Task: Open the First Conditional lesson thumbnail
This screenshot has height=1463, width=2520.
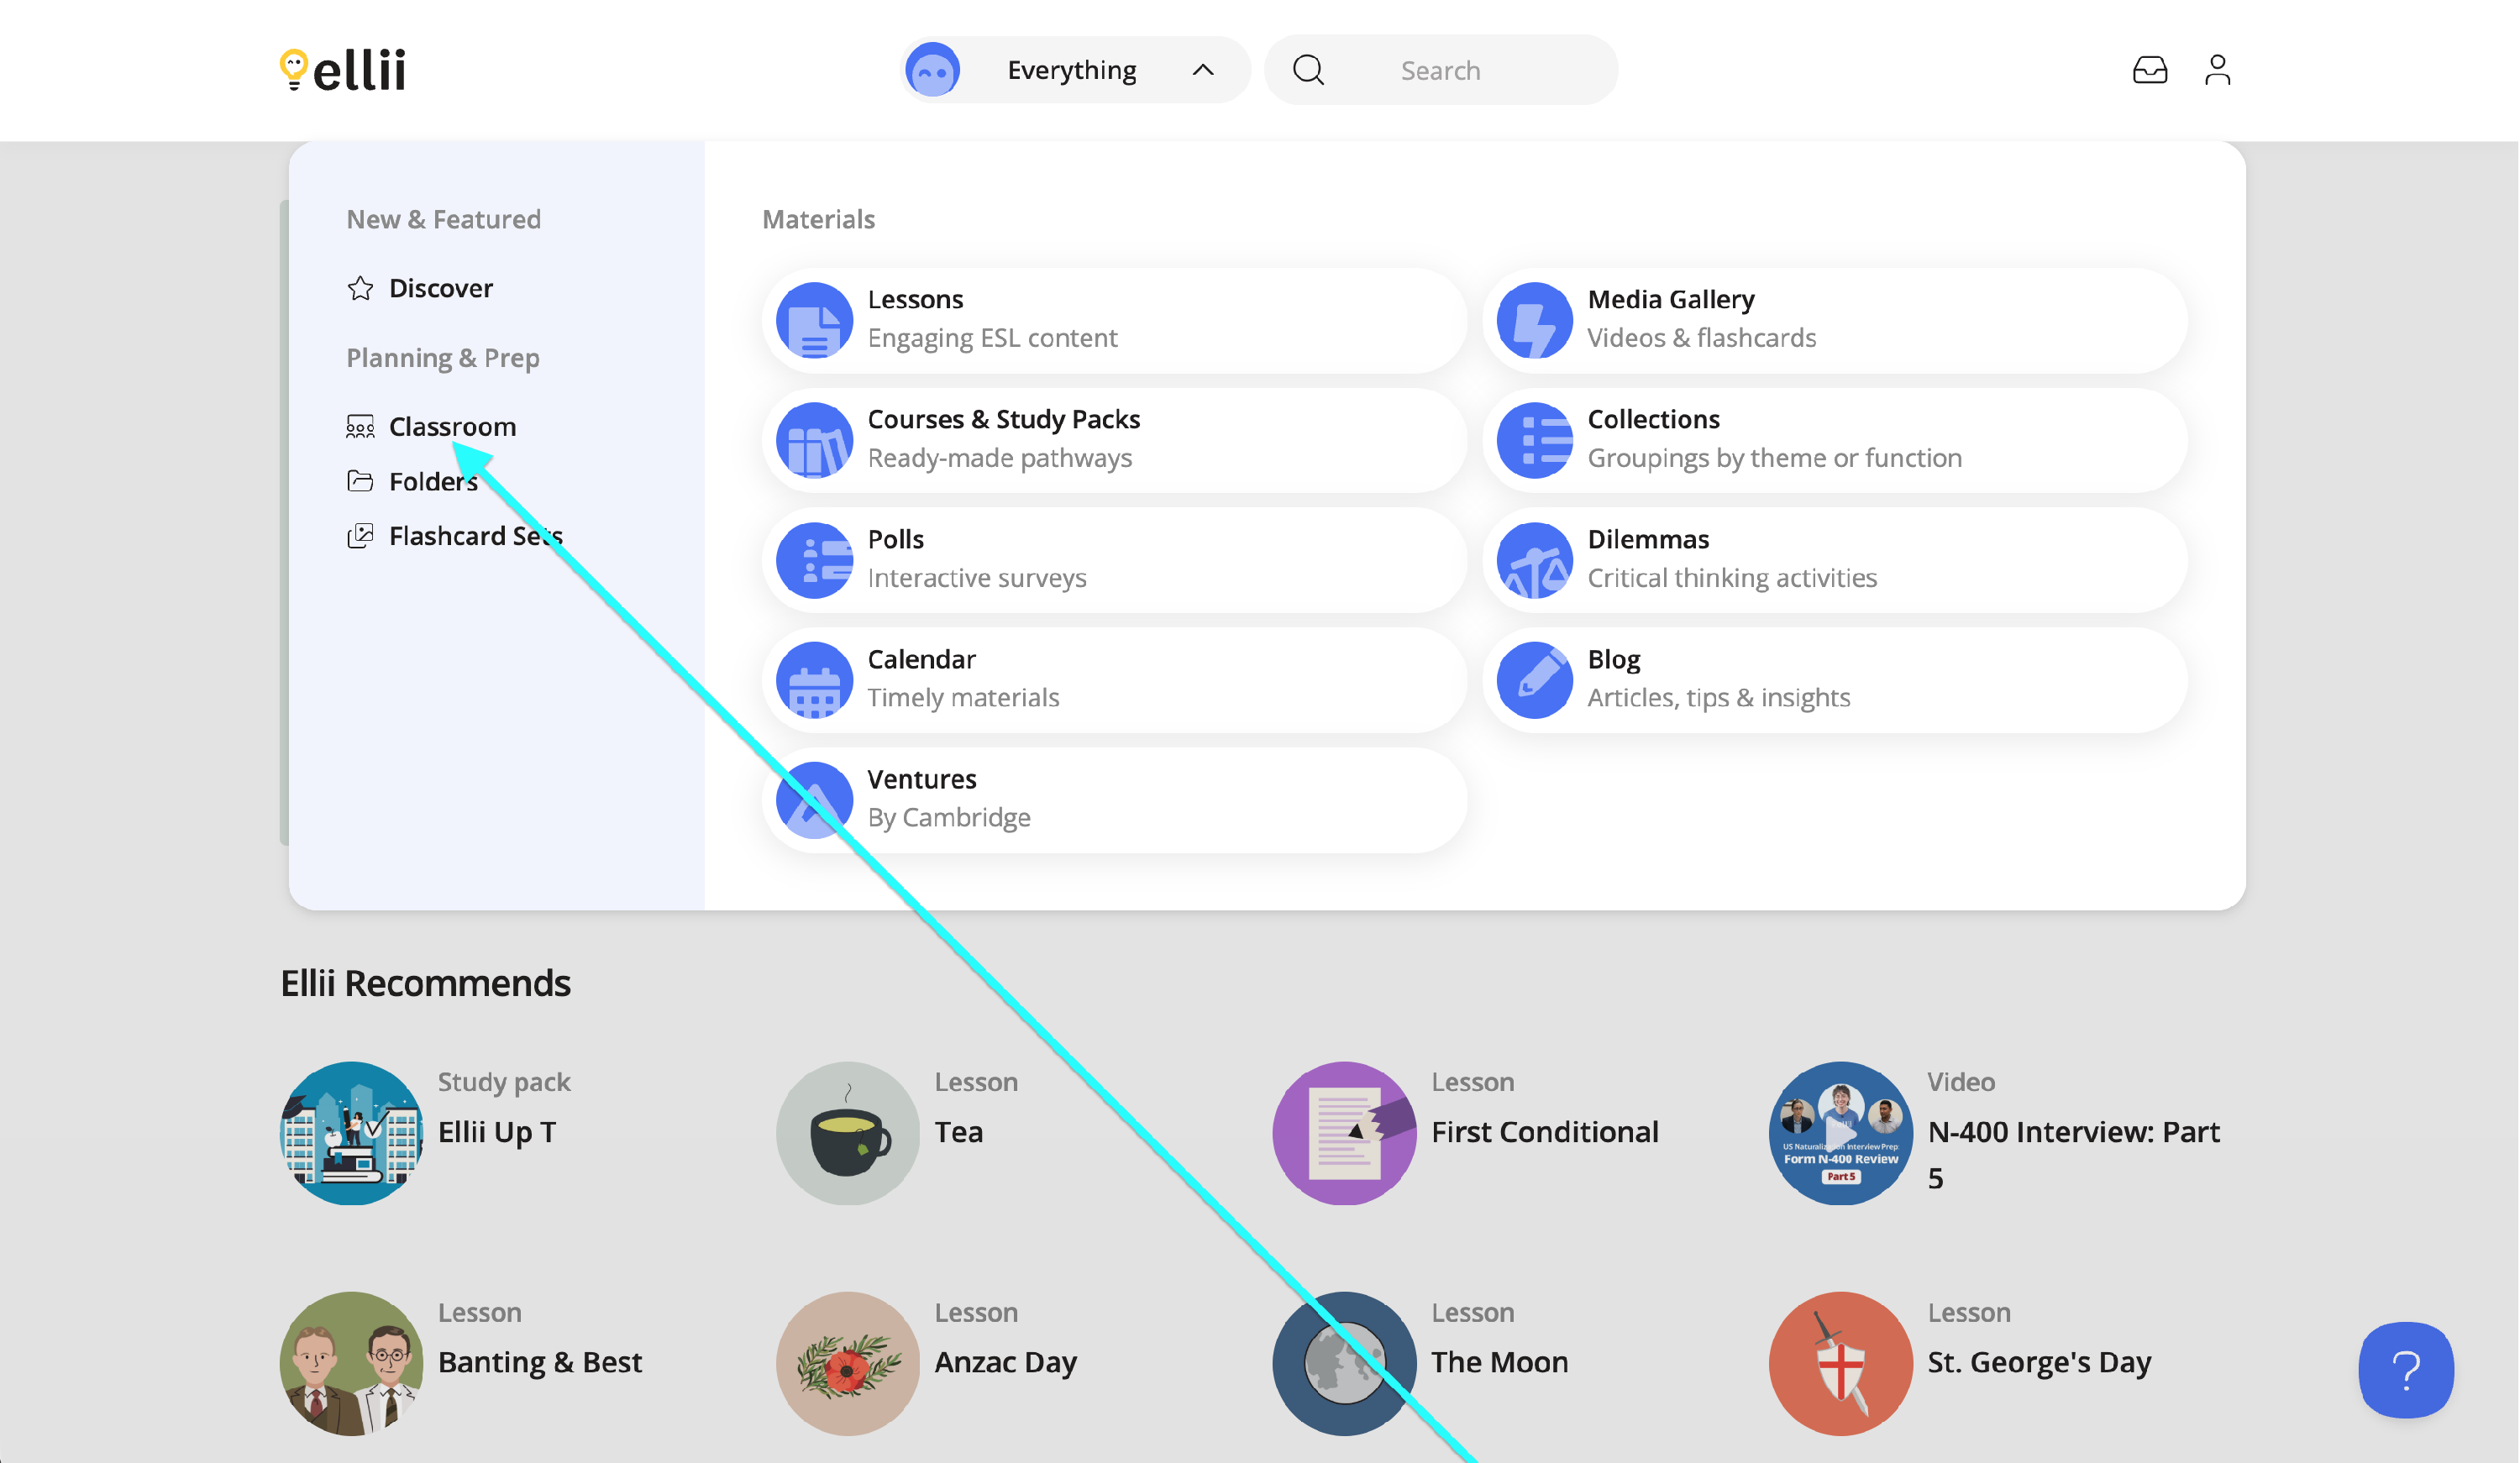Action: click(1343, 1133)
